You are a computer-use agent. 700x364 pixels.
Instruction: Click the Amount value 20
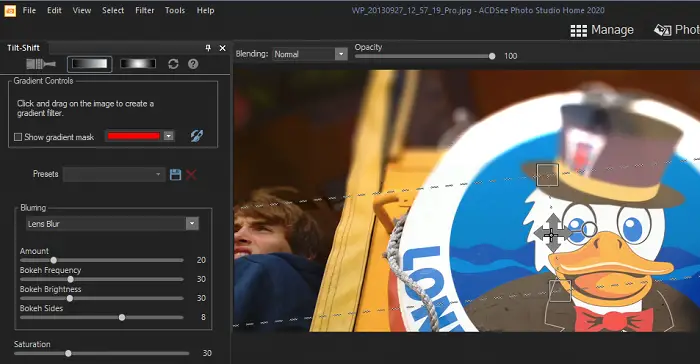(x=201, y=260)
